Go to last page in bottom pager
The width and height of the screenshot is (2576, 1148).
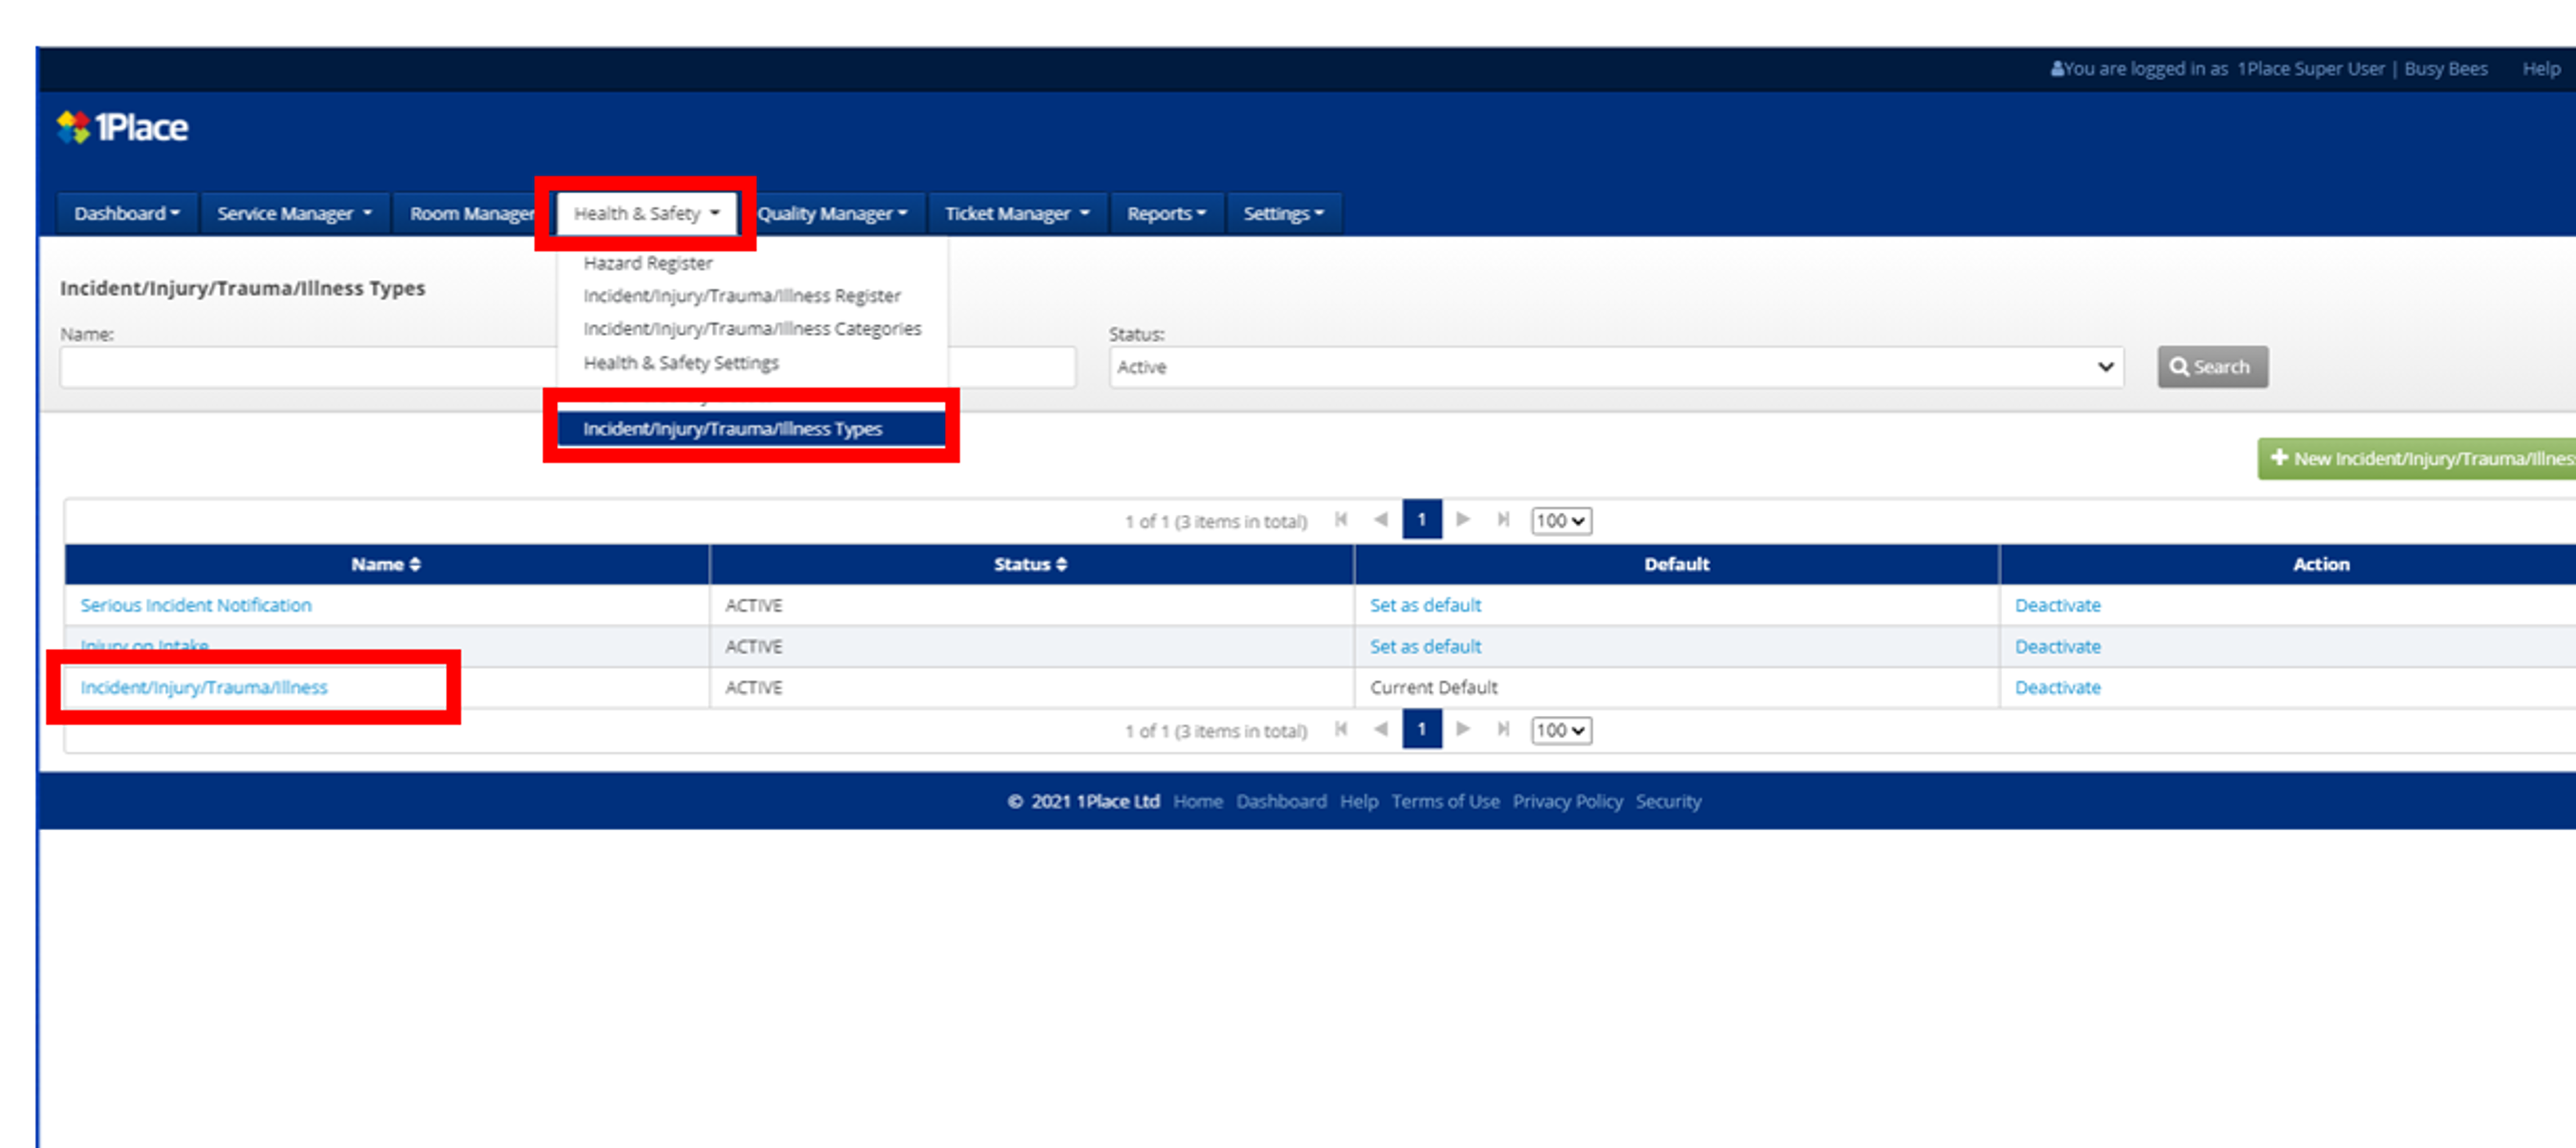click(x=1503, y=729)
